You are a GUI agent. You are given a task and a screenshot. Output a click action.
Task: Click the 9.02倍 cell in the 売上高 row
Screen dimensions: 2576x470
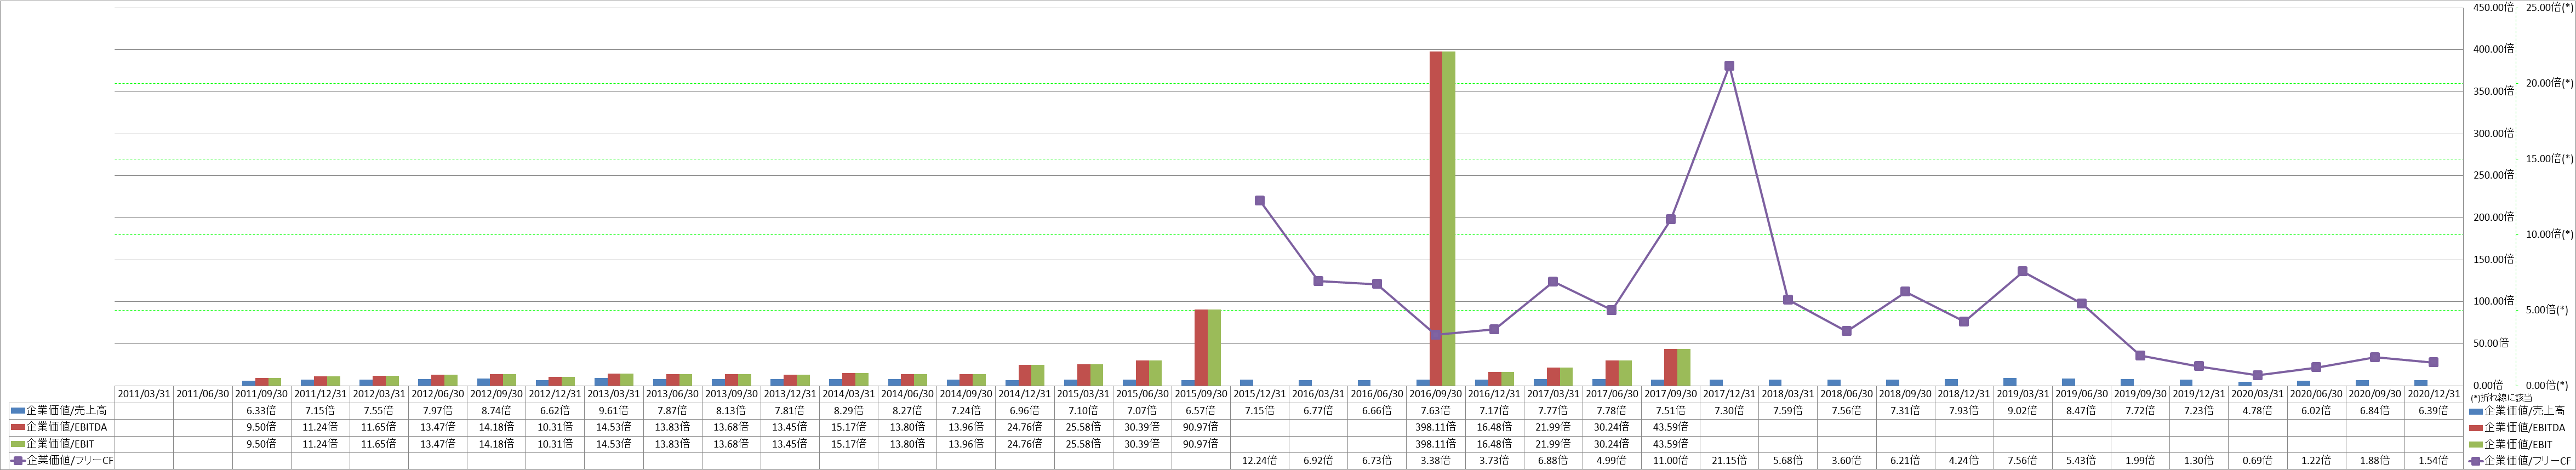[x=2023, y=411]
